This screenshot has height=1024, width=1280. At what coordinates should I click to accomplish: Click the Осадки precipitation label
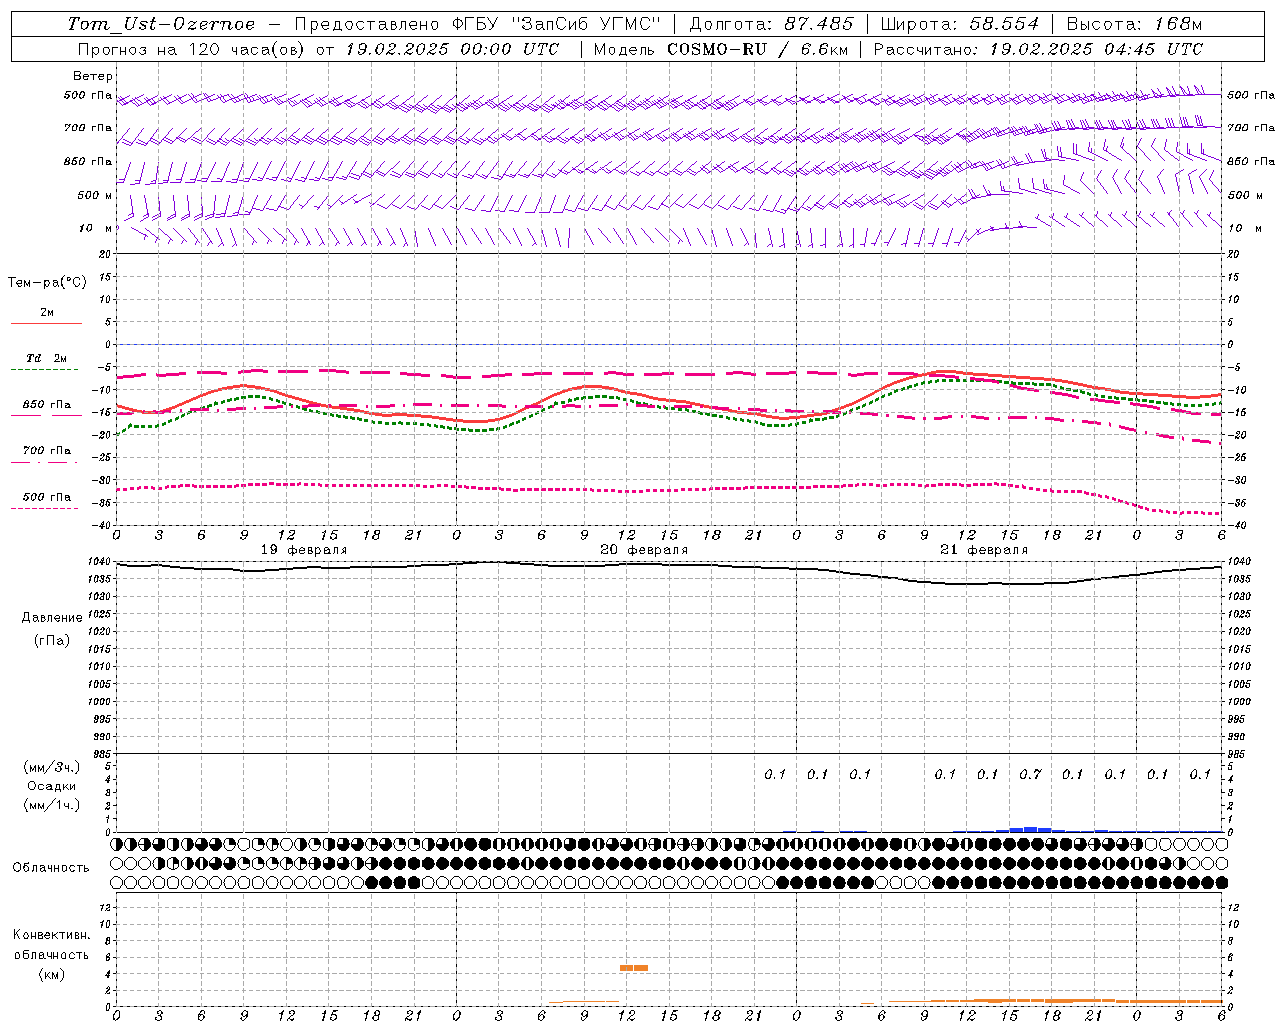(52, 786)
